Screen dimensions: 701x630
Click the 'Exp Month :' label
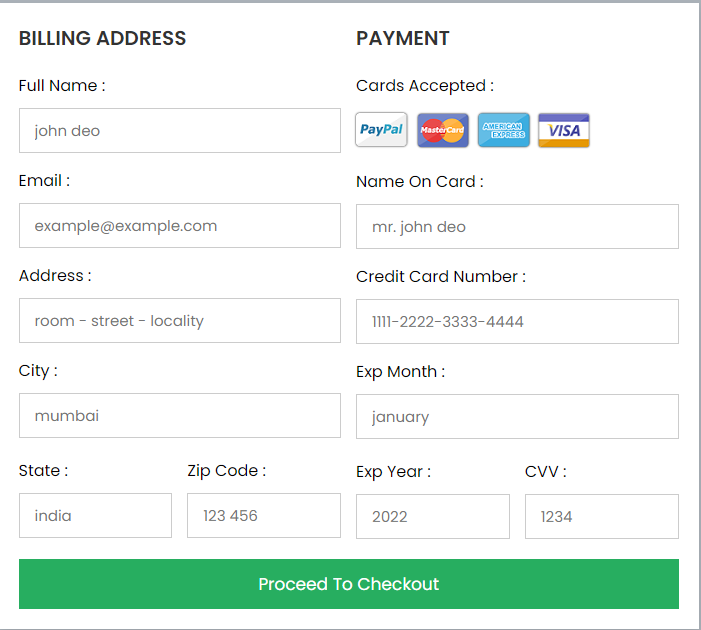pos(401,372)
